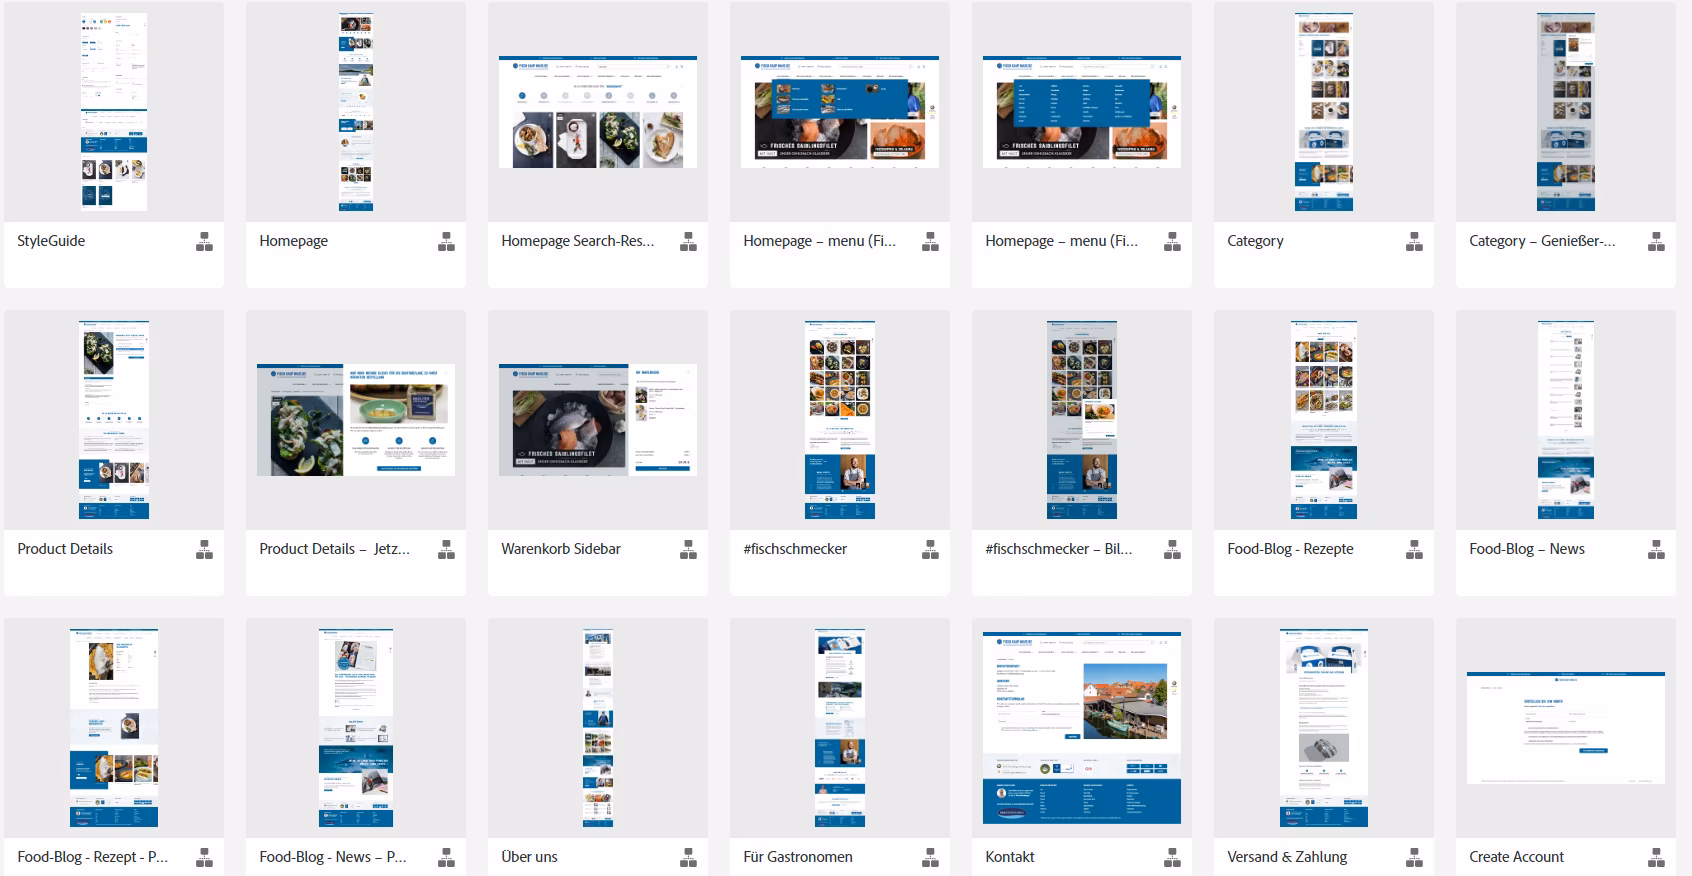Open the Kontakt artboard thumbnail
Image resolution: width=1692 pixels, height=876 pixels.
coord(1082,728)
